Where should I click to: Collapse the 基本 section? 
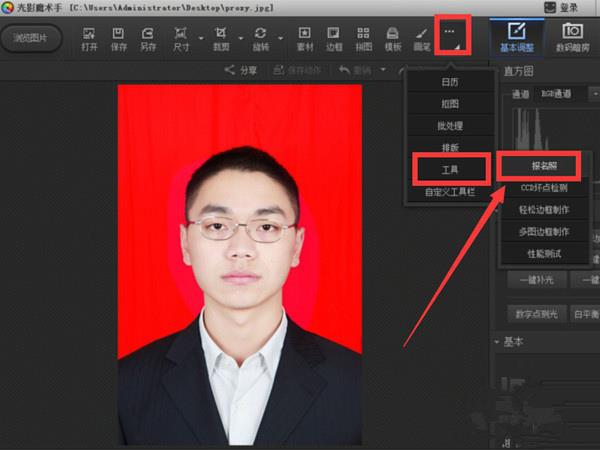498,342
